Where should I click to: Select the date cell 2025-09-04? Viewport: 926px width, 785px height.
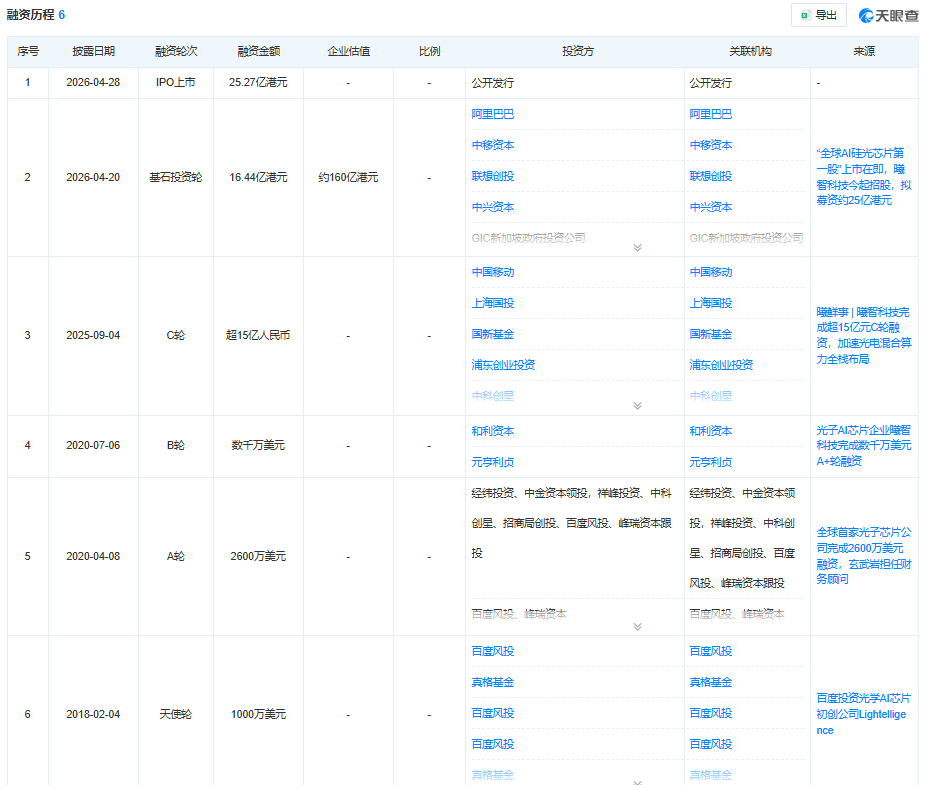tap(93, 336)
